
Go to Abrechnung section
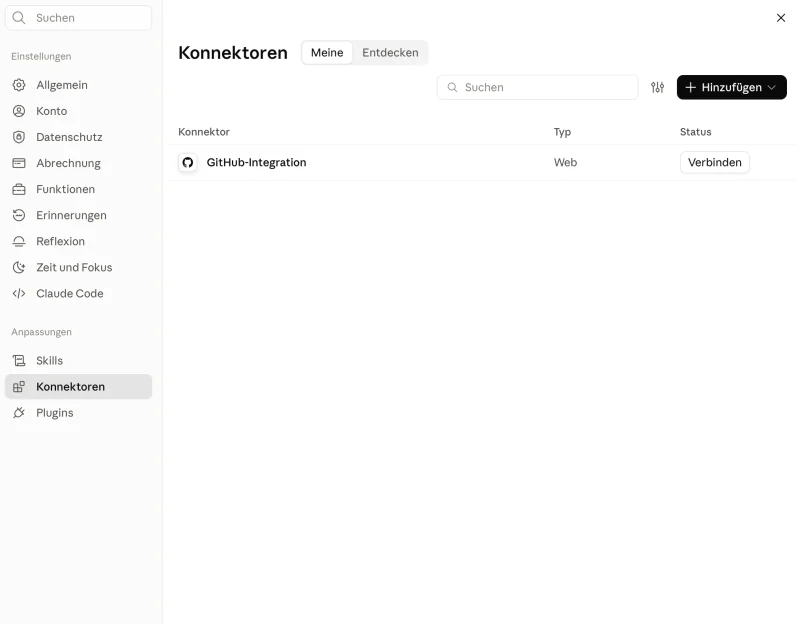[79, 163]
